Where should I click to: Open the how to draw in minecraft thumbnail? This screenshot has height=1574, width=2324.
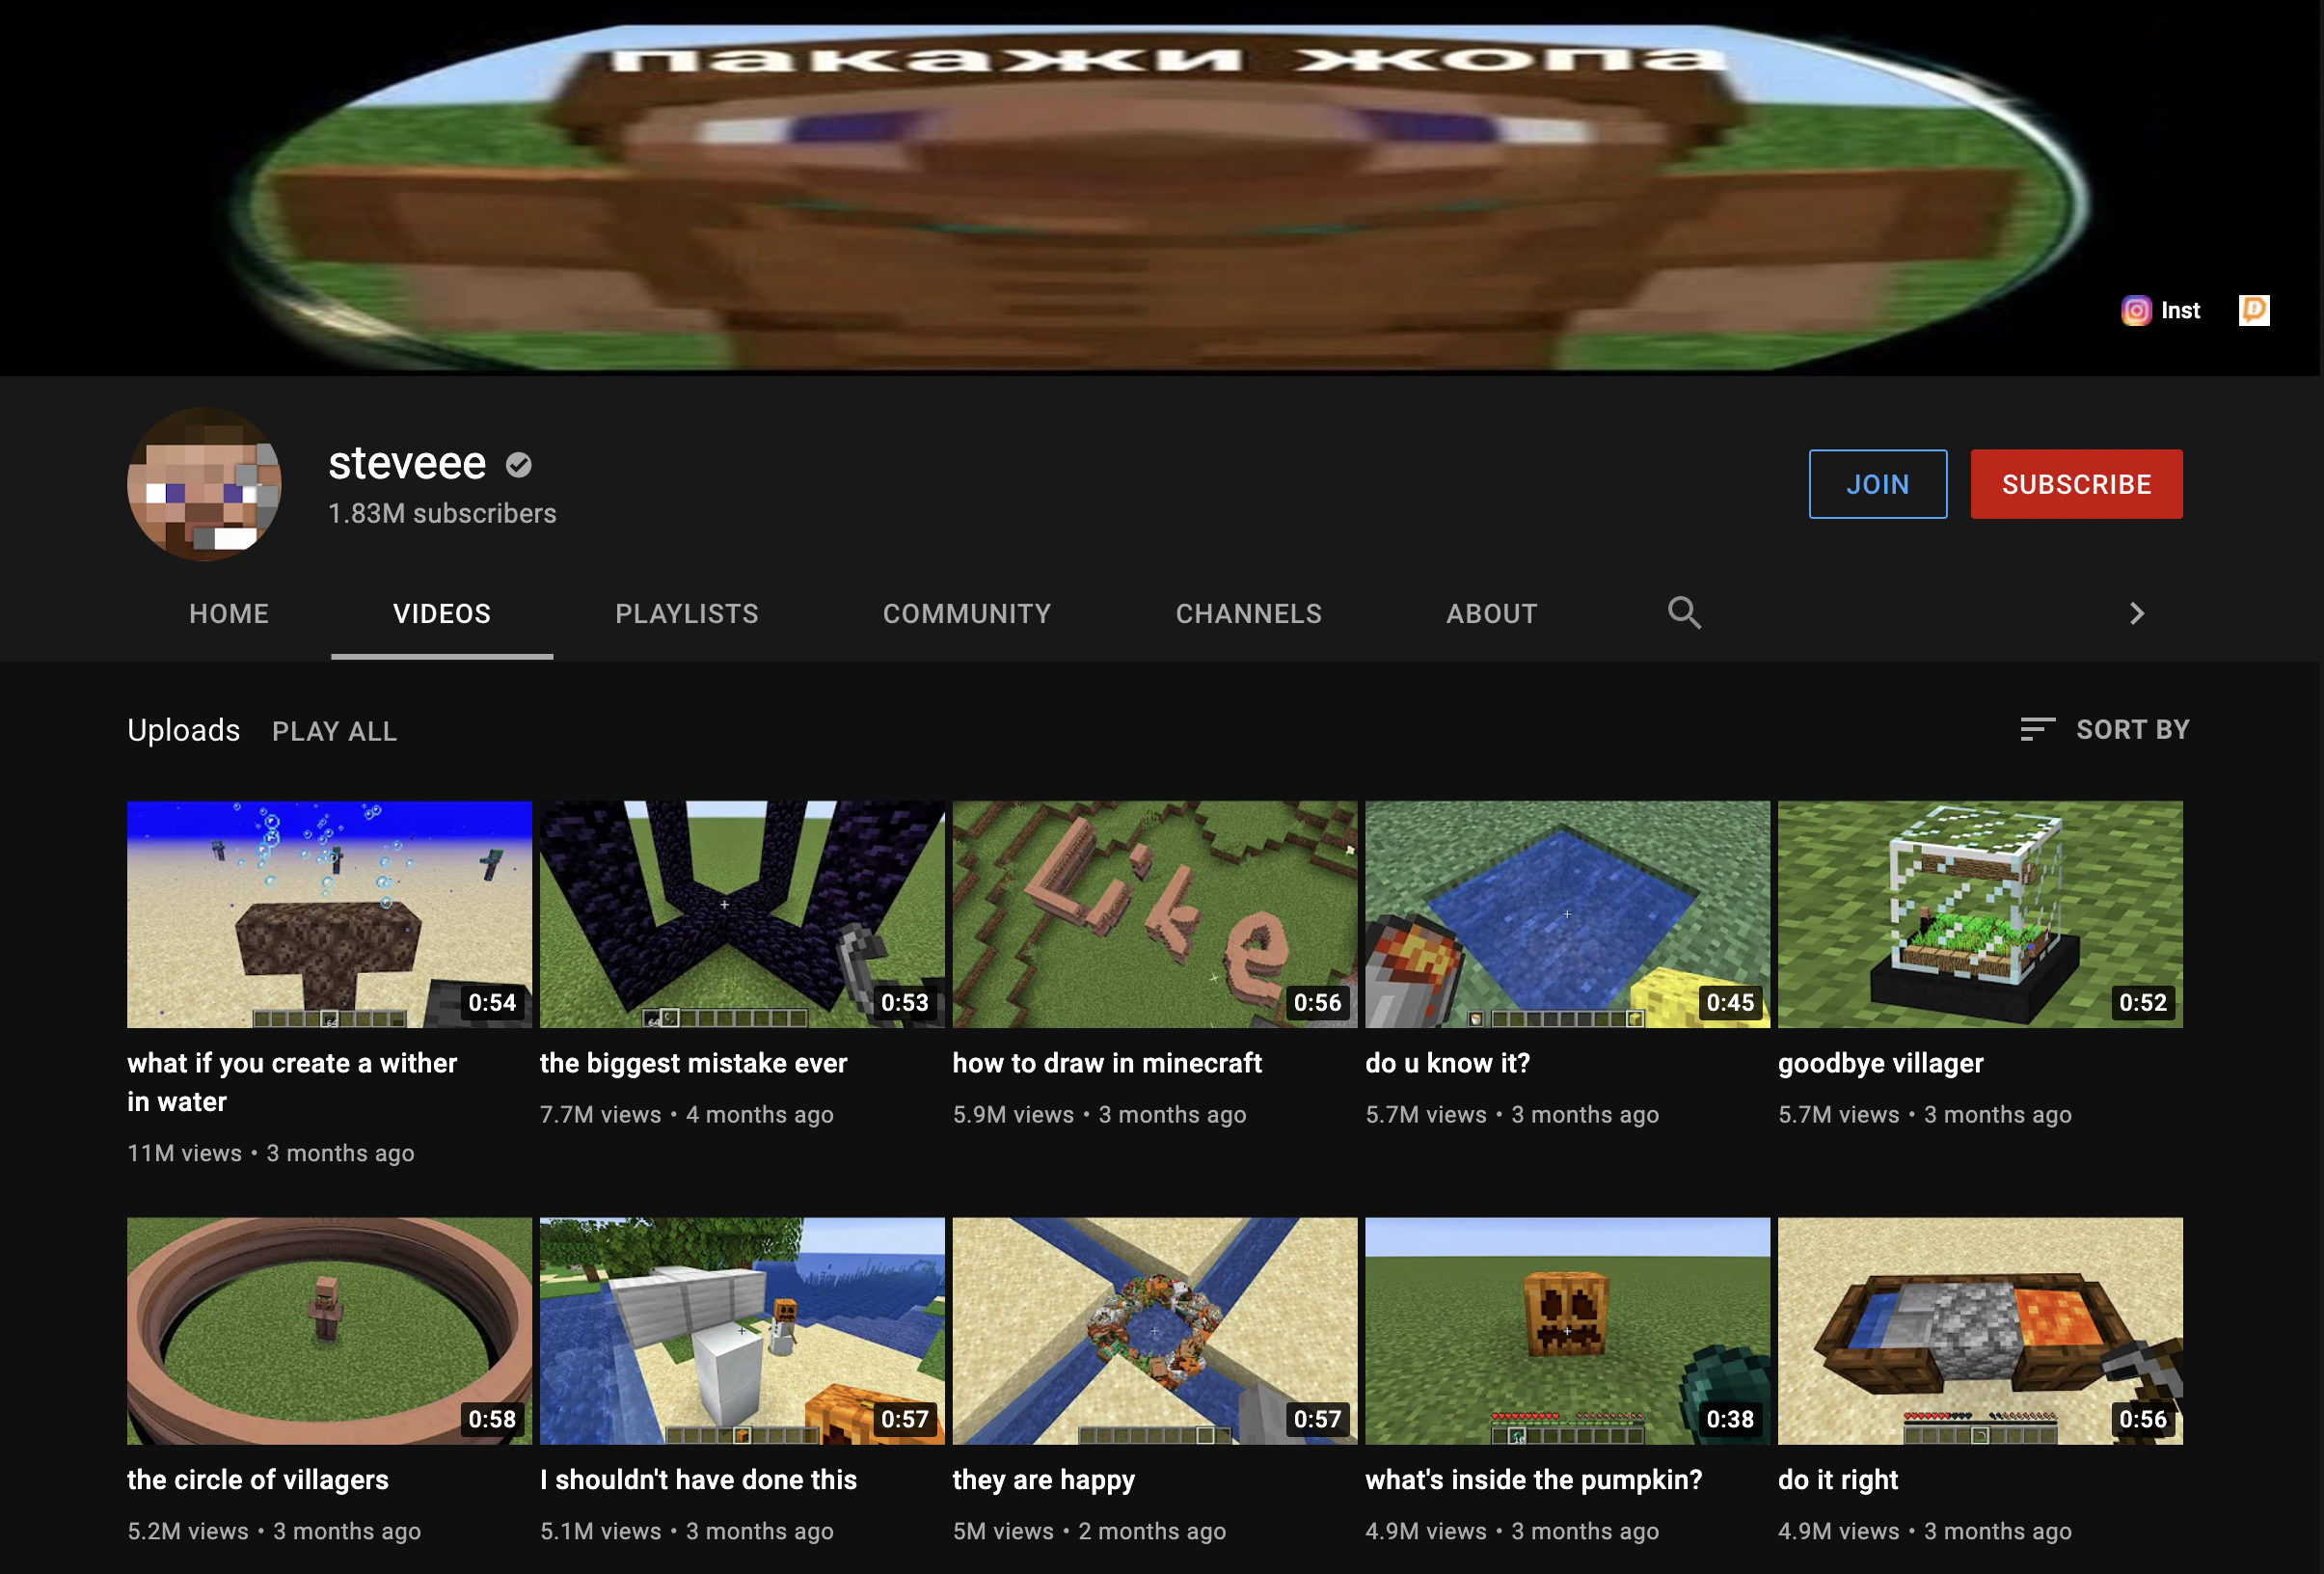tap(1155, 914)
